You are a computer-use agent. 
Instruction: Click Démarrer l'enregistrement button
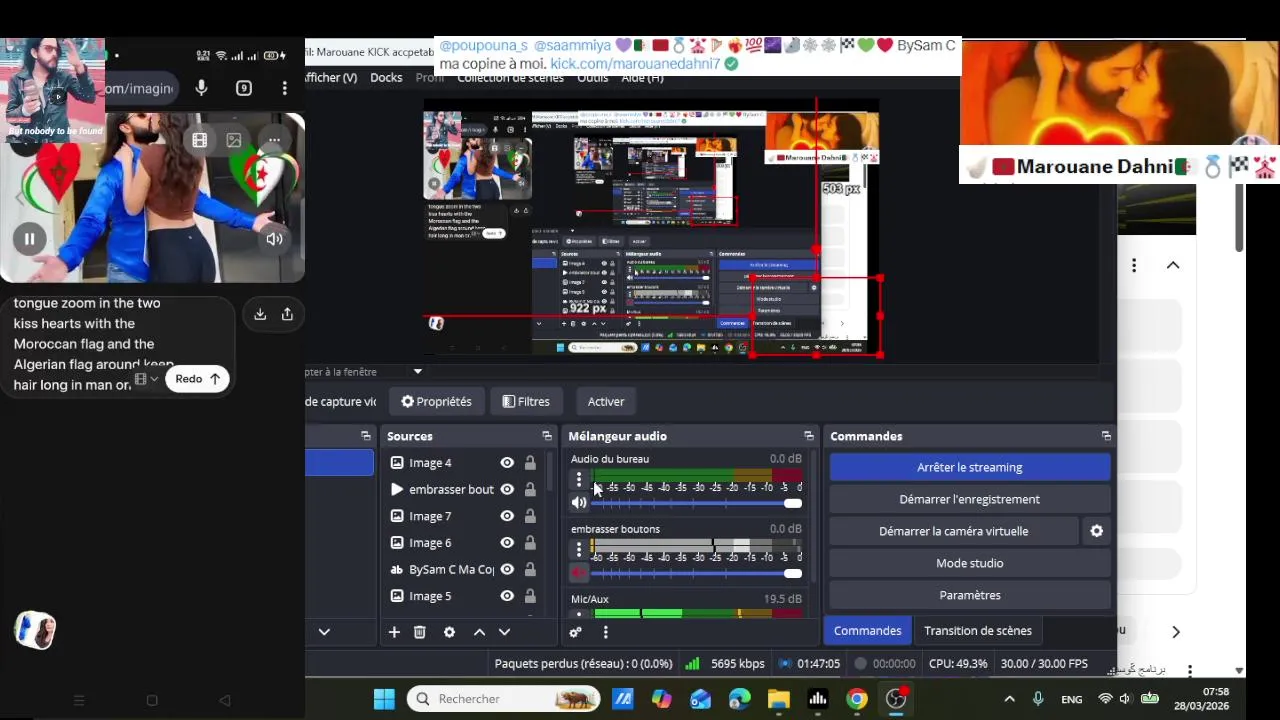pyautogui.click(x=970, y=499)
